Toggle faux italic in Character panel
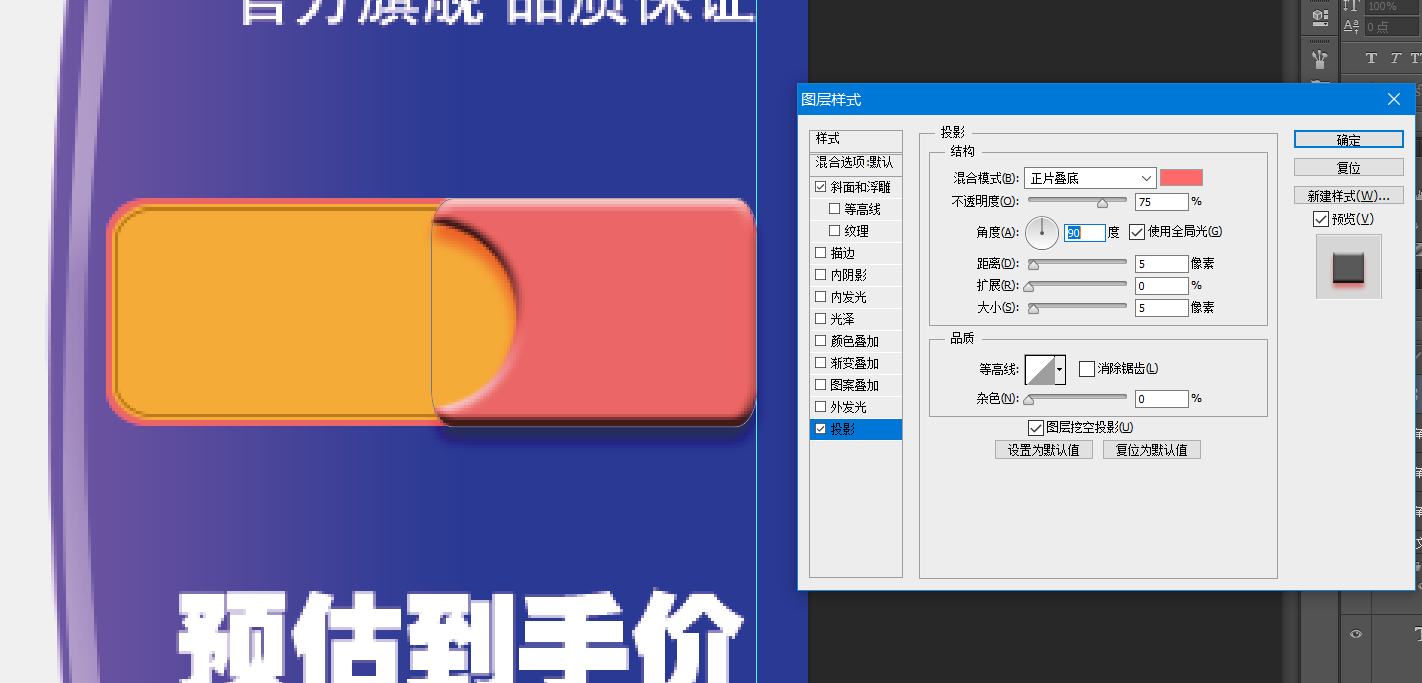 (1395, 58)
